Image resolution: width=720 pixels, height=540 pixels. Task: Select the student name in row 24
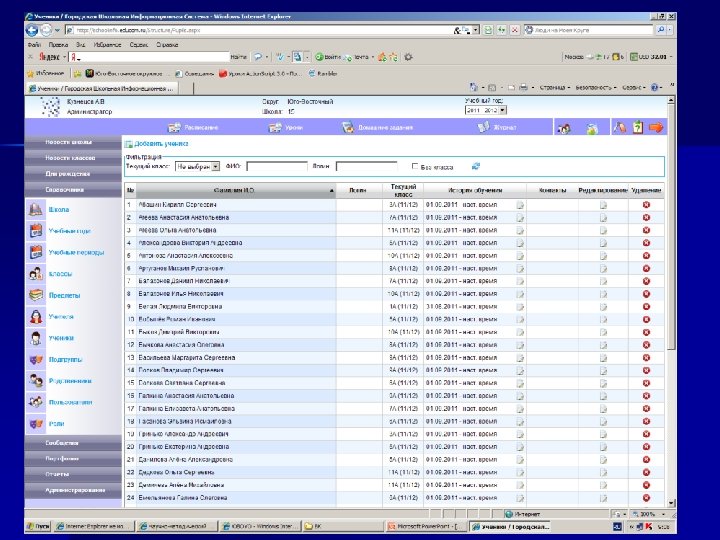(x=183, y=498)
